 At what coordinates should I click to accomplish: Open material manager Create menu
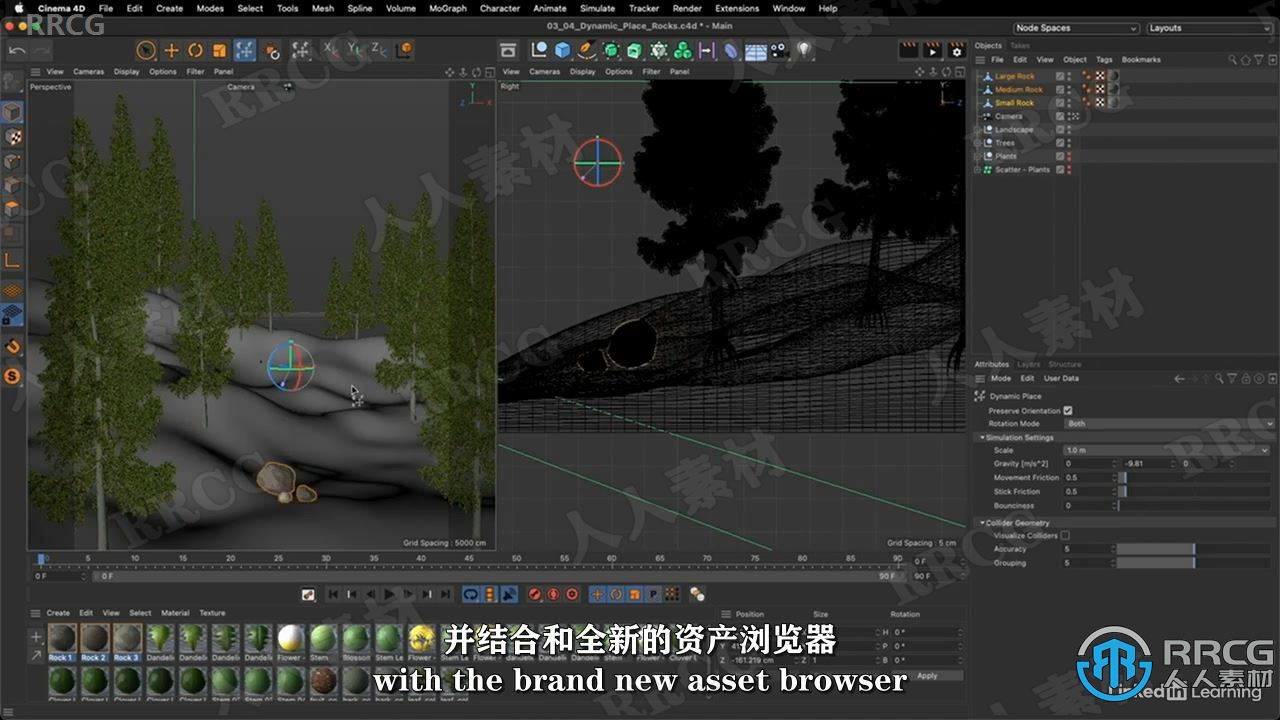coord(58,613)
